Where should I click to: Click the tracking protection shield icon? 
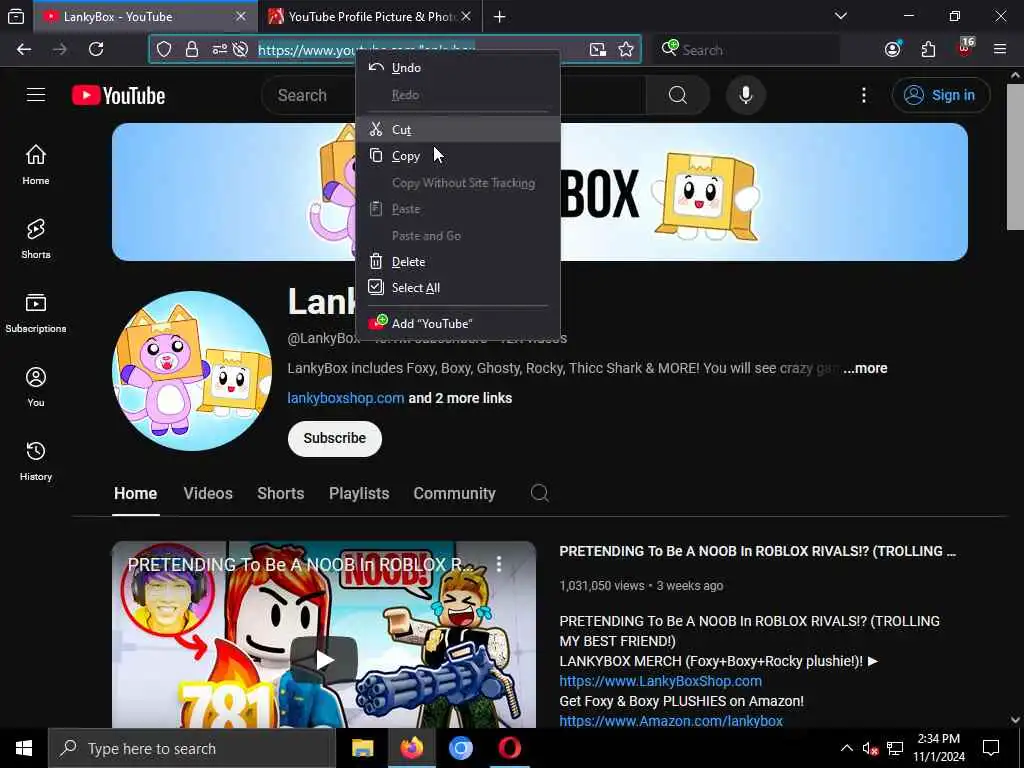coord(164,50)
